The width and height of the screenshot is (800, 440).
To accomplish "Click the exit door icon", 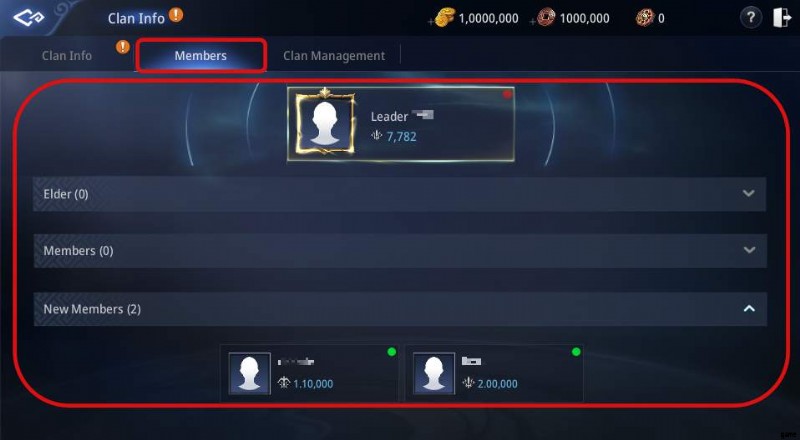I will click(x=781, y=18).
